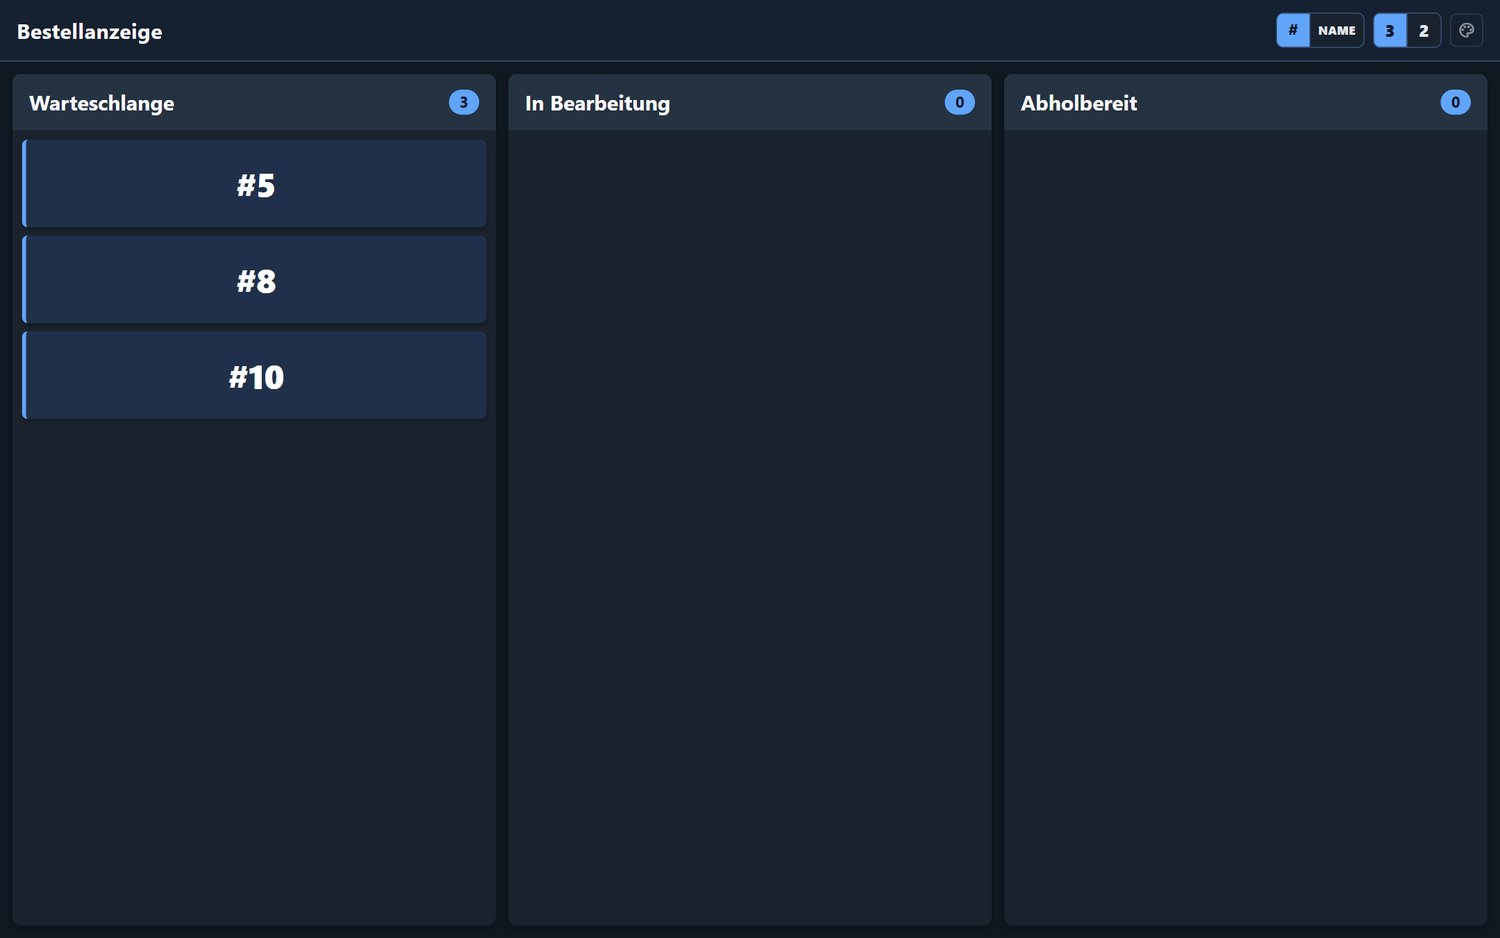The image size is (1500, 938).
Task: Select the 3-column layout option
Action: (1390, 30)
